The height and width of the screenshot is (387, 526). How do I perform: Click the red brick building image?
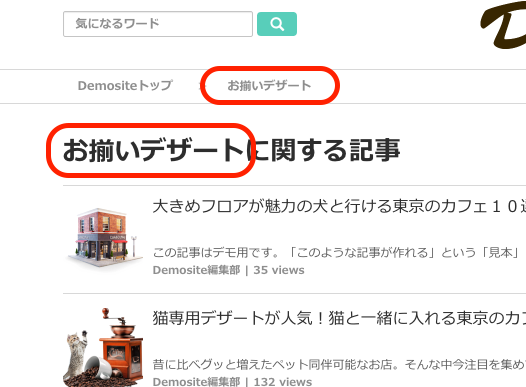click(104, 238)
